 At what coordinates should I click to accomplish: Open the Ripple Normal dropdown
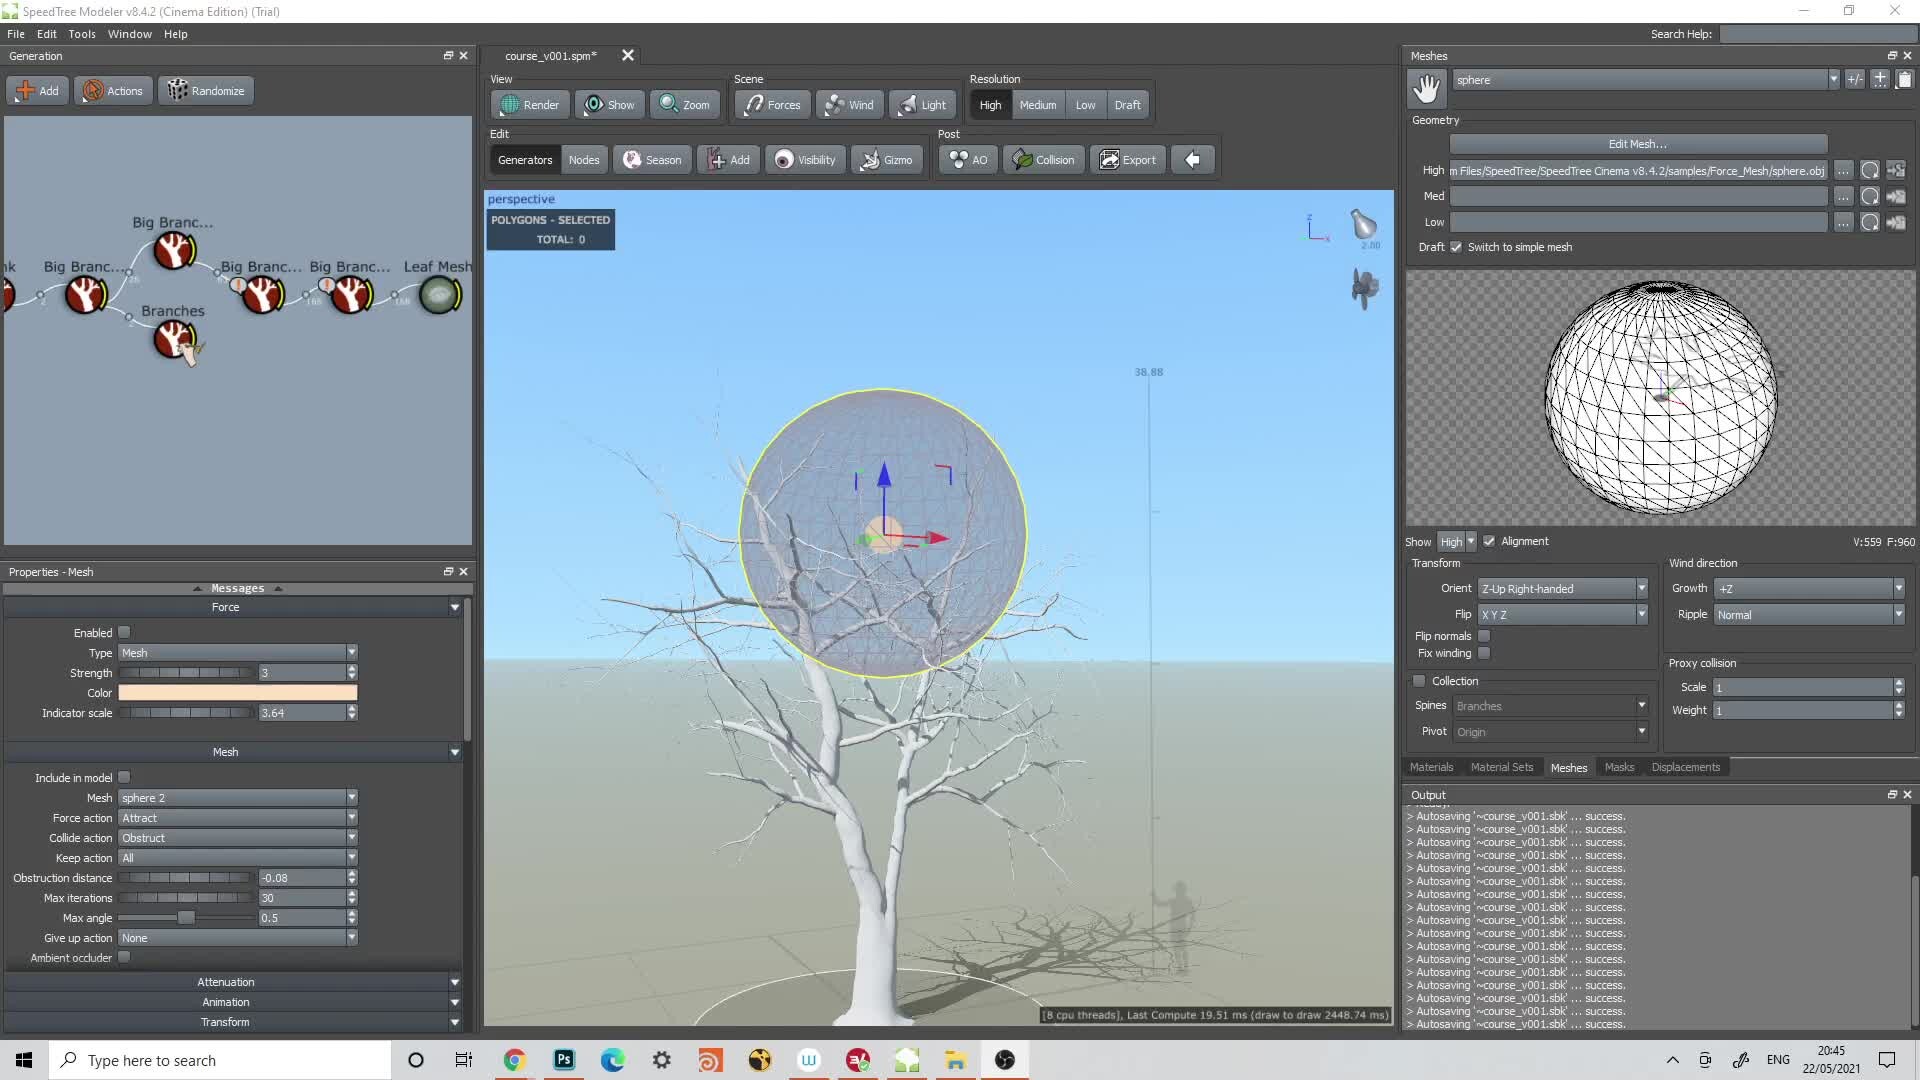point(1807,614)
